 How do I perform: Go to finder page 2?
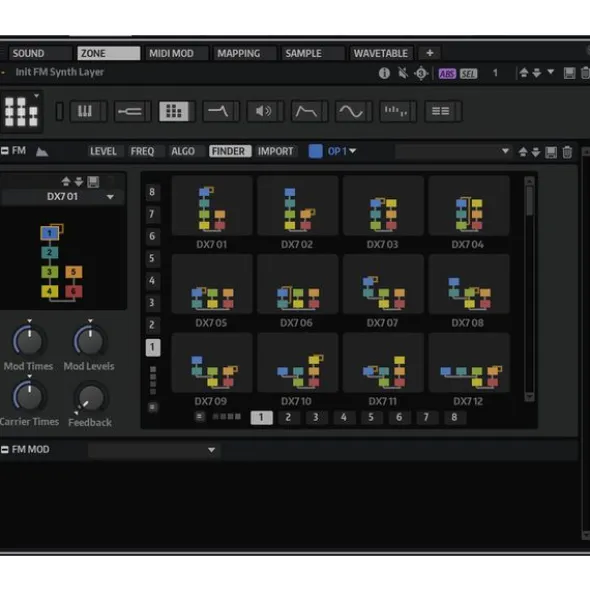pyautogui.click(x=288, y=417)
